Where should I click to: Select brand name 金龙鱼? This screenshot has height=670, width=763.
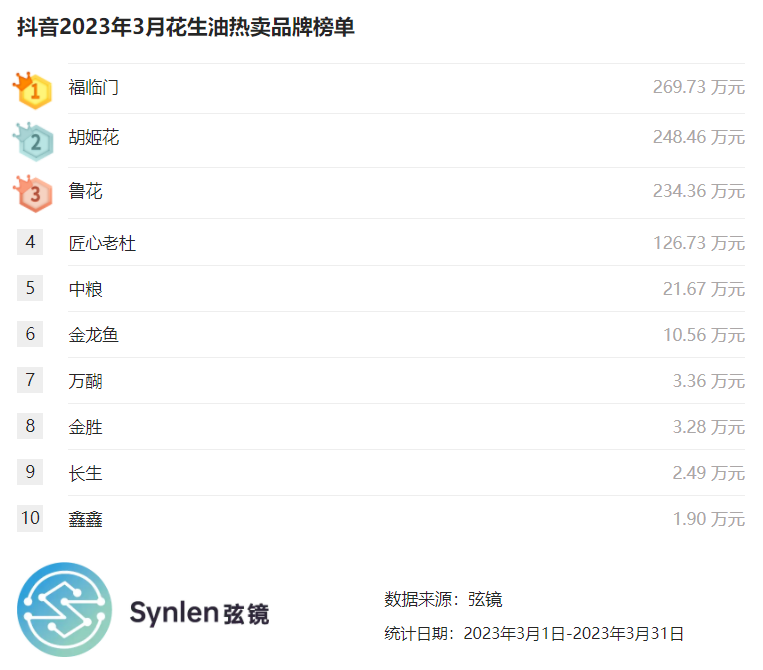(93, 335)
